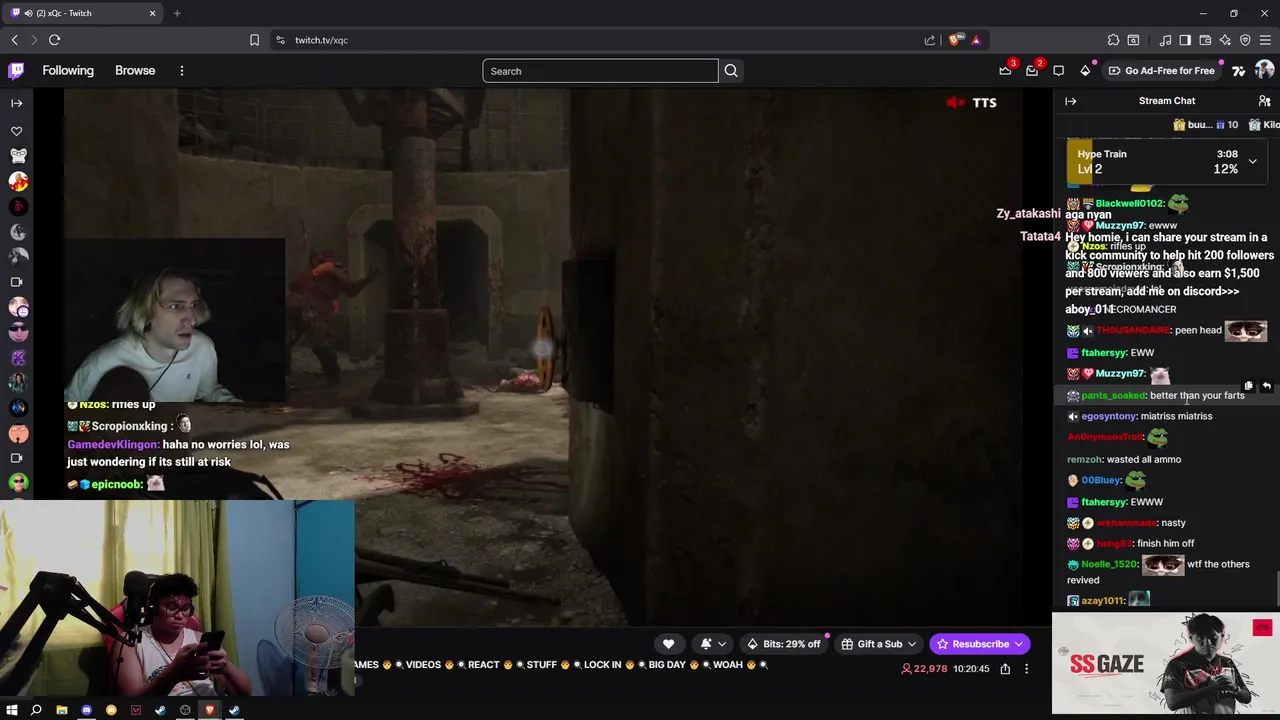Reload the page in the browser
The width and height of the screenshot is (1280, 720).
(x=54, y=40)
